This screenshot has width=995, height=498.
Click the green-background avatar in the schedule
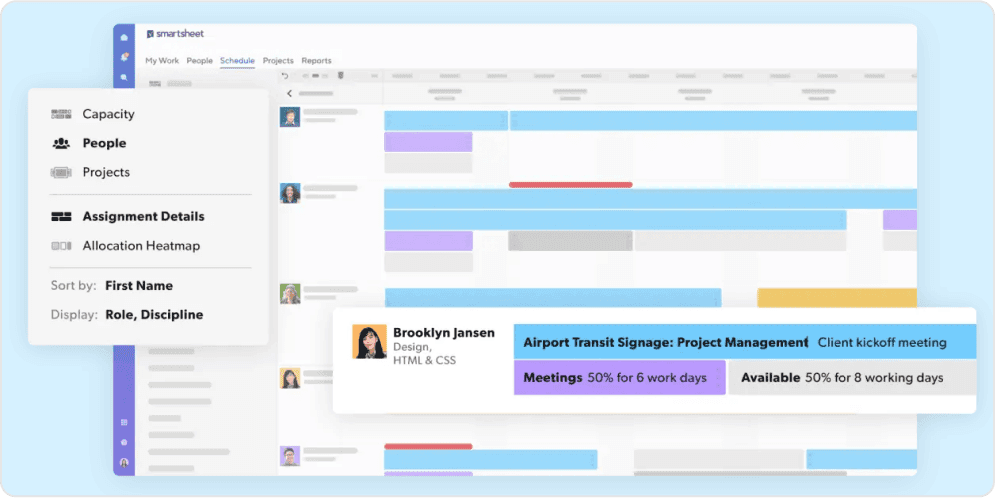point(290,294)
